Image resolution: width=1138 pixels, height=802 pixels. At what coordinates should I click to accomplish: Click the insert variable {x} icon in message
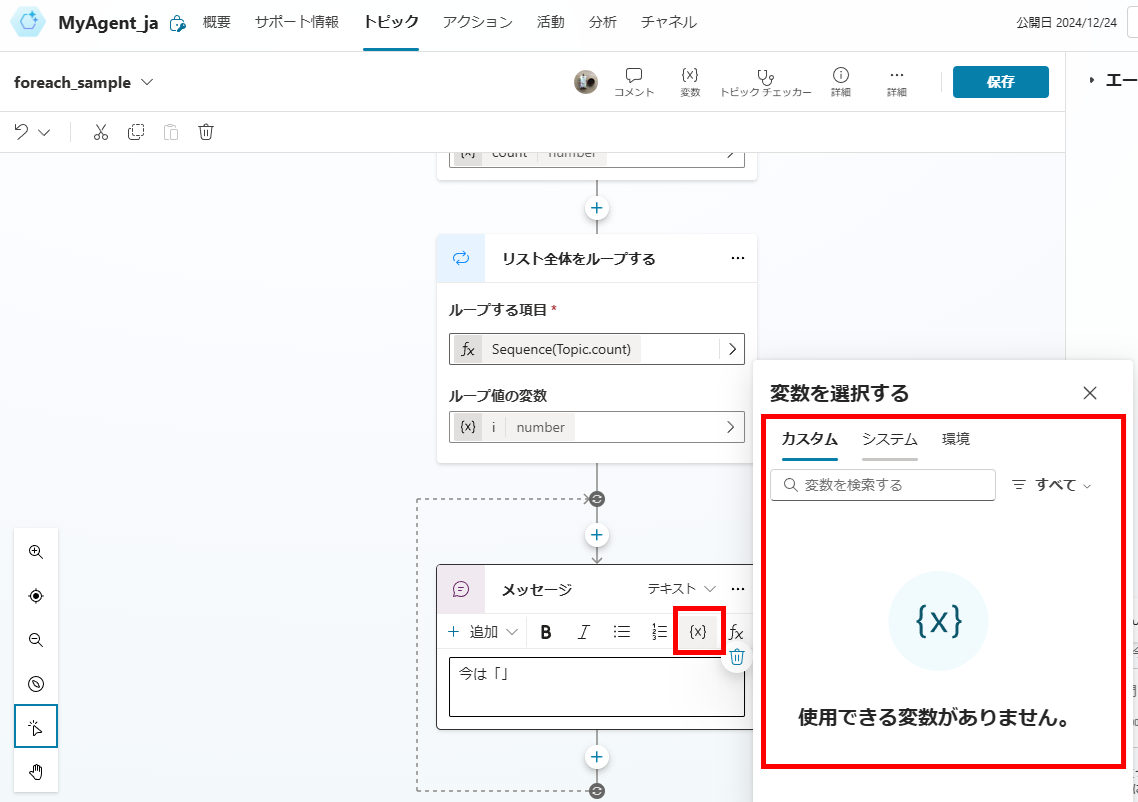[x=698, y=631]
